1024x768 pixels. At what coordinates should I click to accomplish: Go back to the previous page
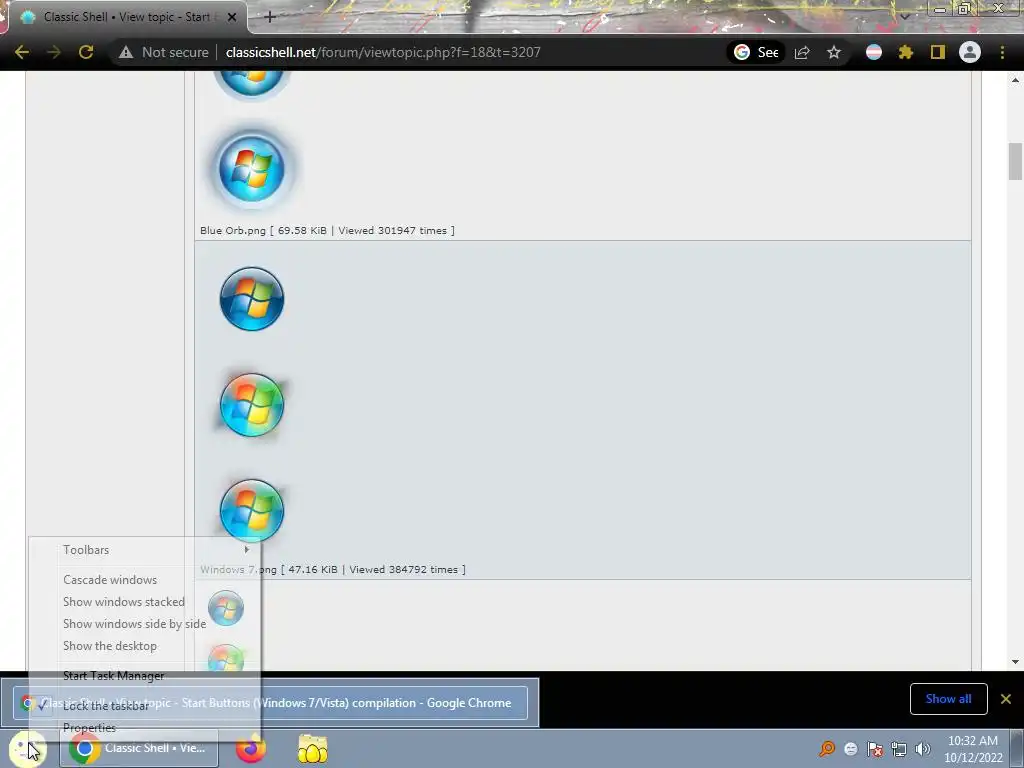tap(22, 52)
